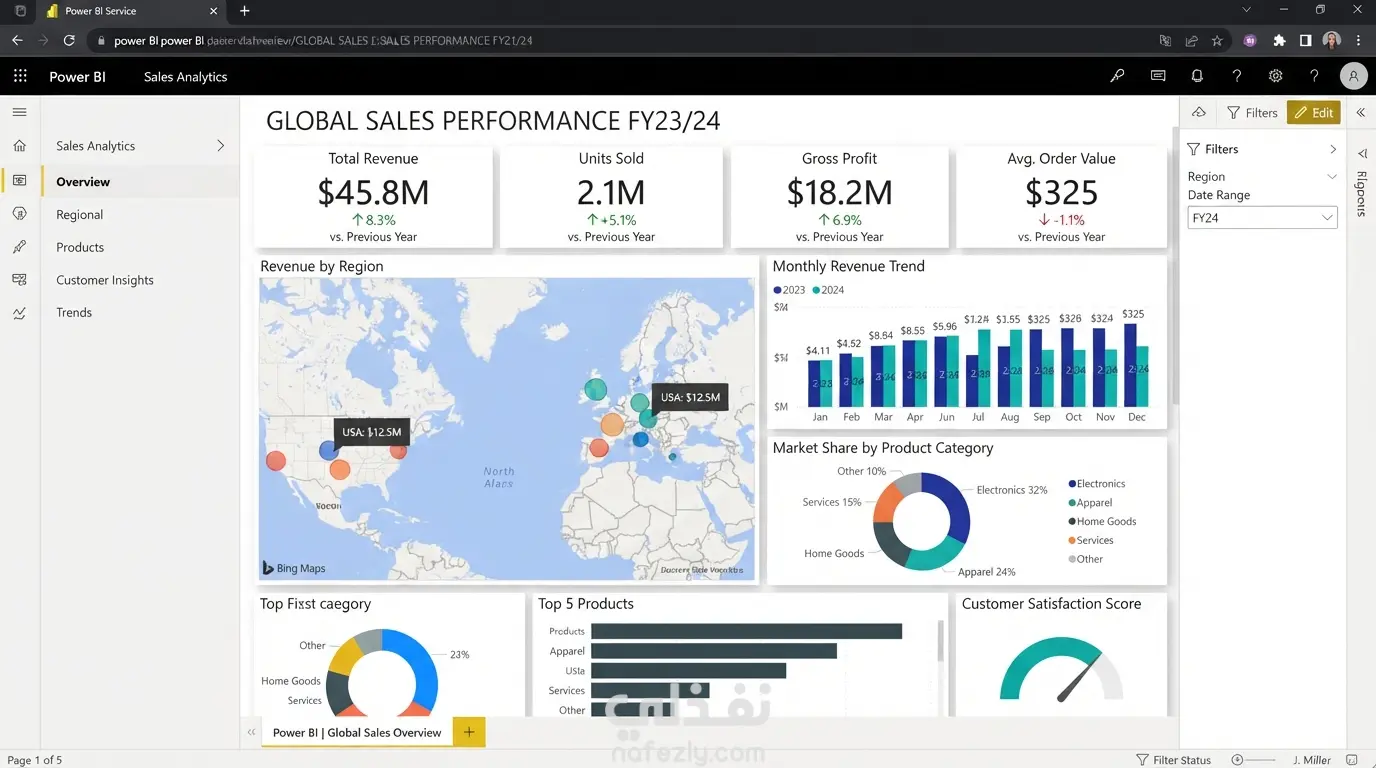Open the settings gear icon
The image size is (1376, 768).
point(1275,76)
